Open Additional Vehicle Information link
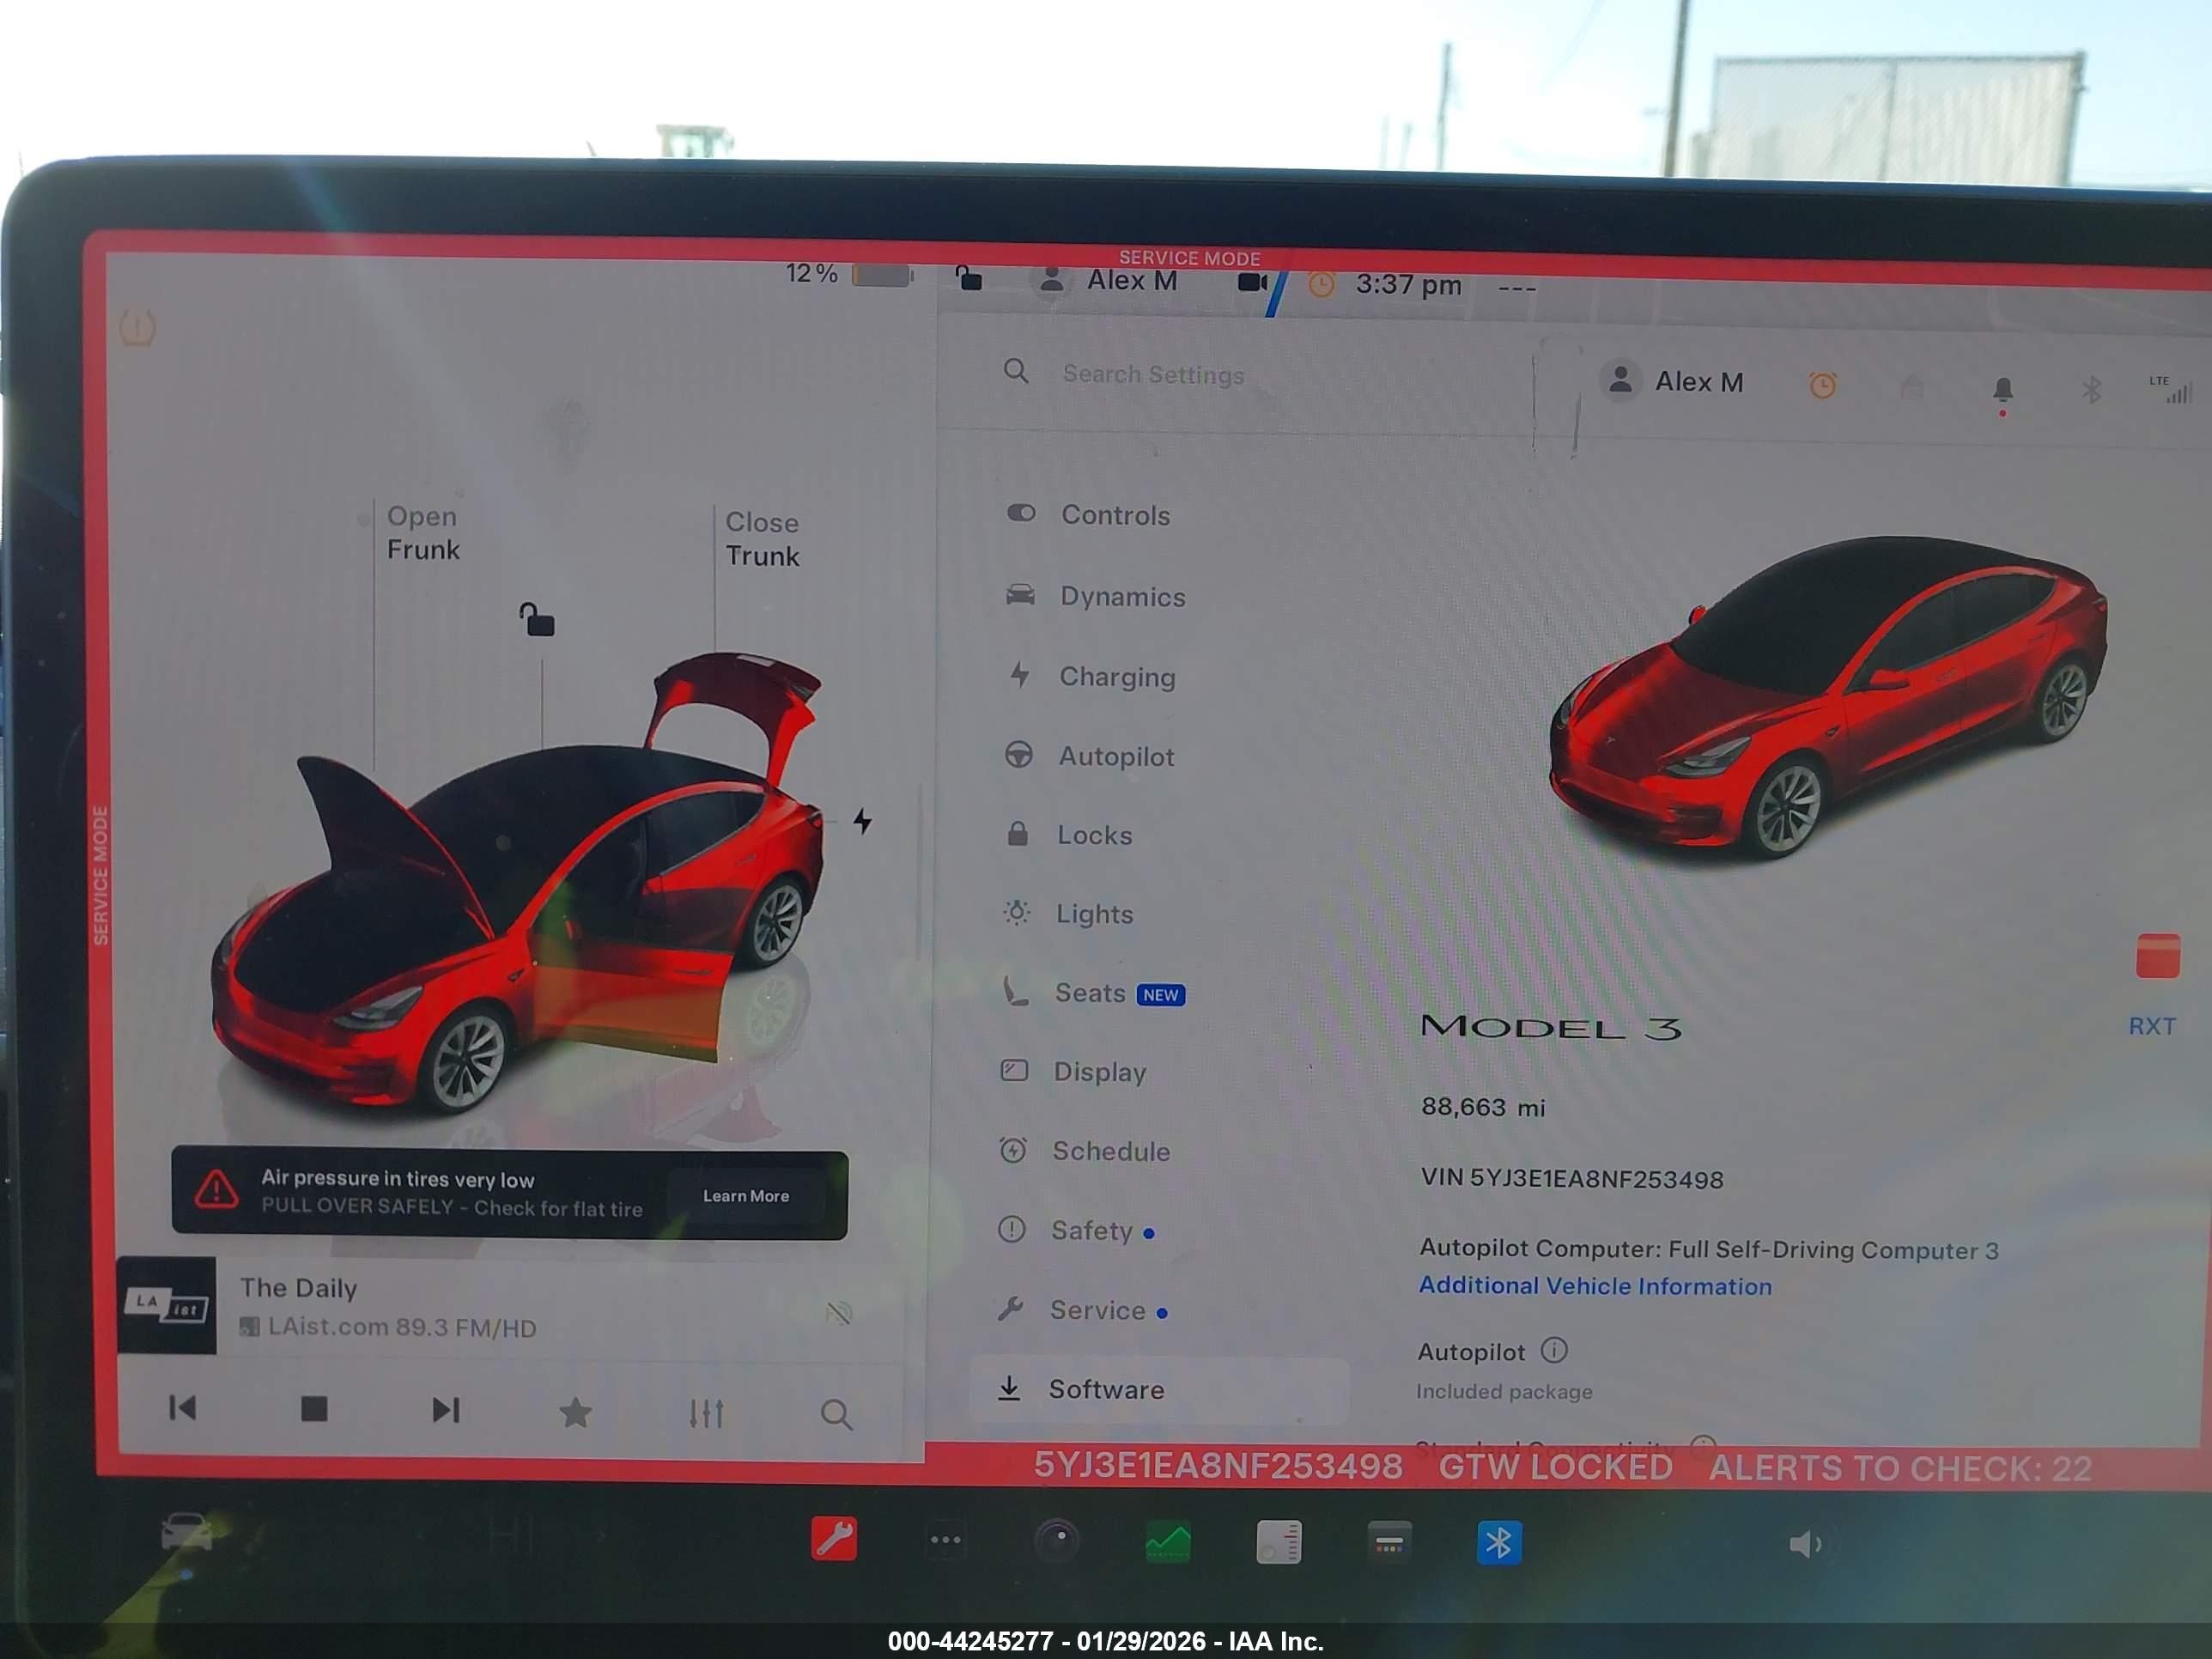Viewport: 2212px width, 1659px height. coord(1595,1286)
